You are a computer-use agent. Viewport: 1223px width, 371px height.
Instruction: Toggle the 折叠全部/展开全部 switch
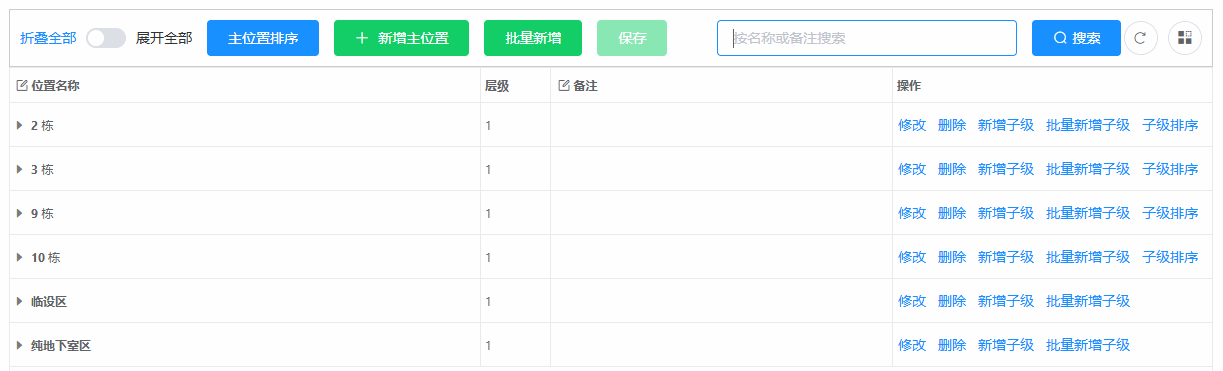tap(106, 38)
